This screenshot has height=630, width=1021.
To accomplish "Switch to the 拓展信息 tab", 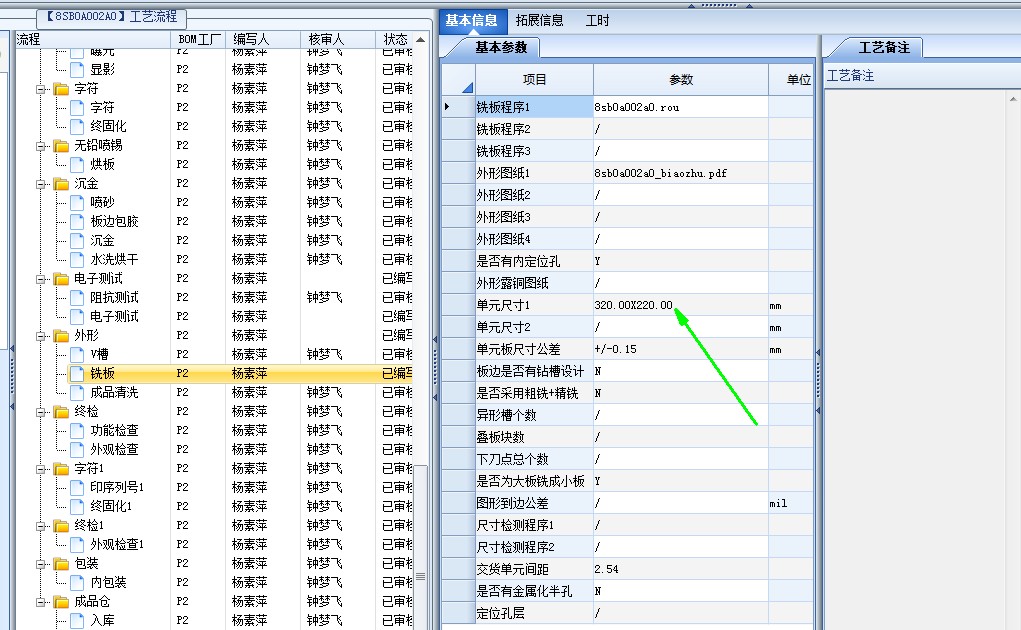I will click(x=539, y=21).
